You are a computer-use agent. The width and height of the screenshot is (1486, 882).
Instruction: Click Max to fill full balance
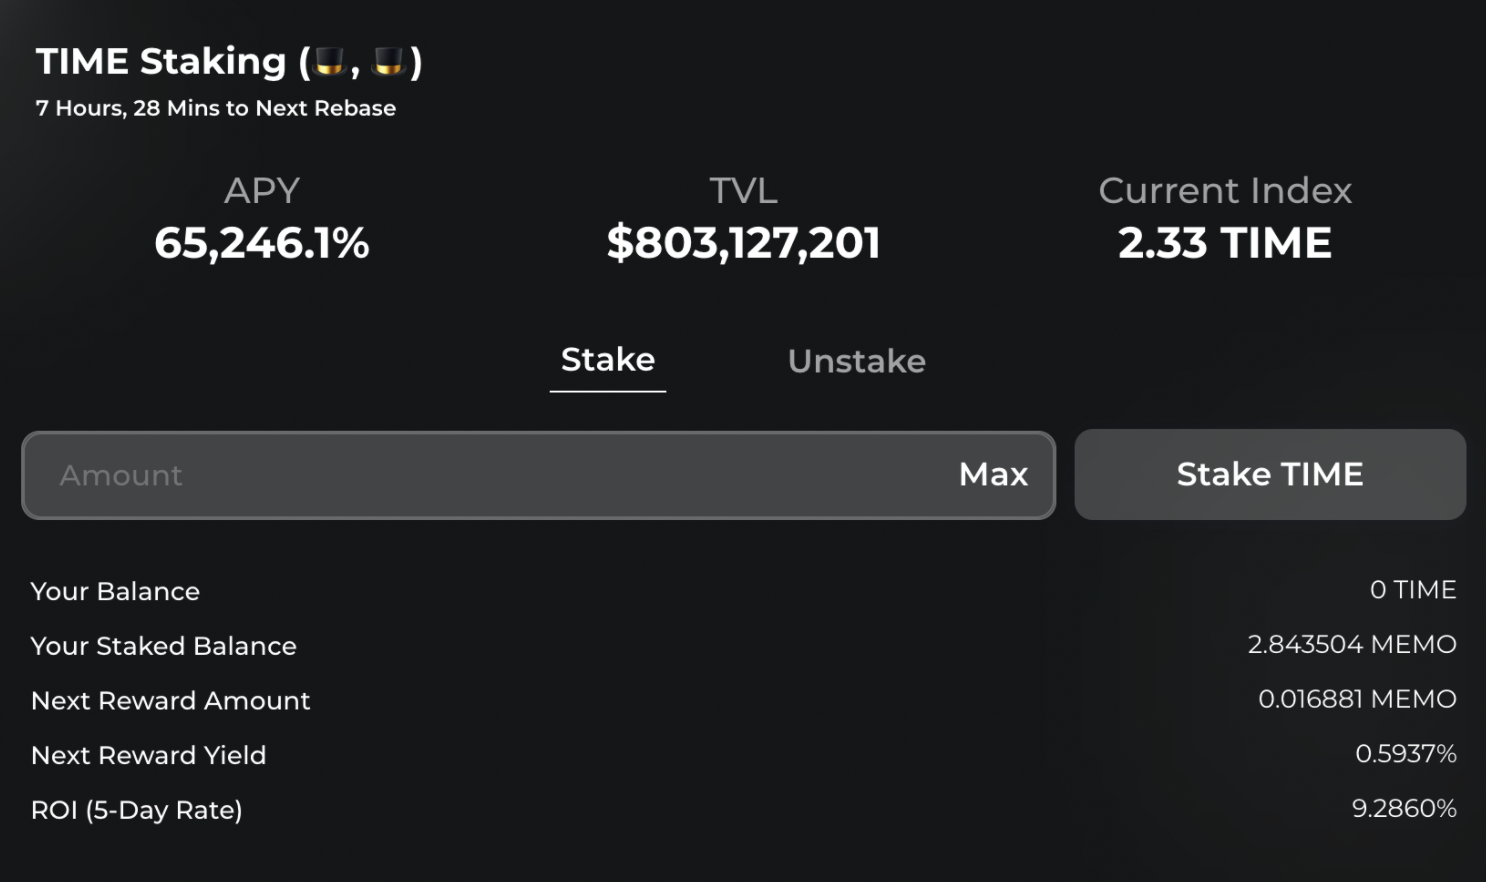(993, 474)
